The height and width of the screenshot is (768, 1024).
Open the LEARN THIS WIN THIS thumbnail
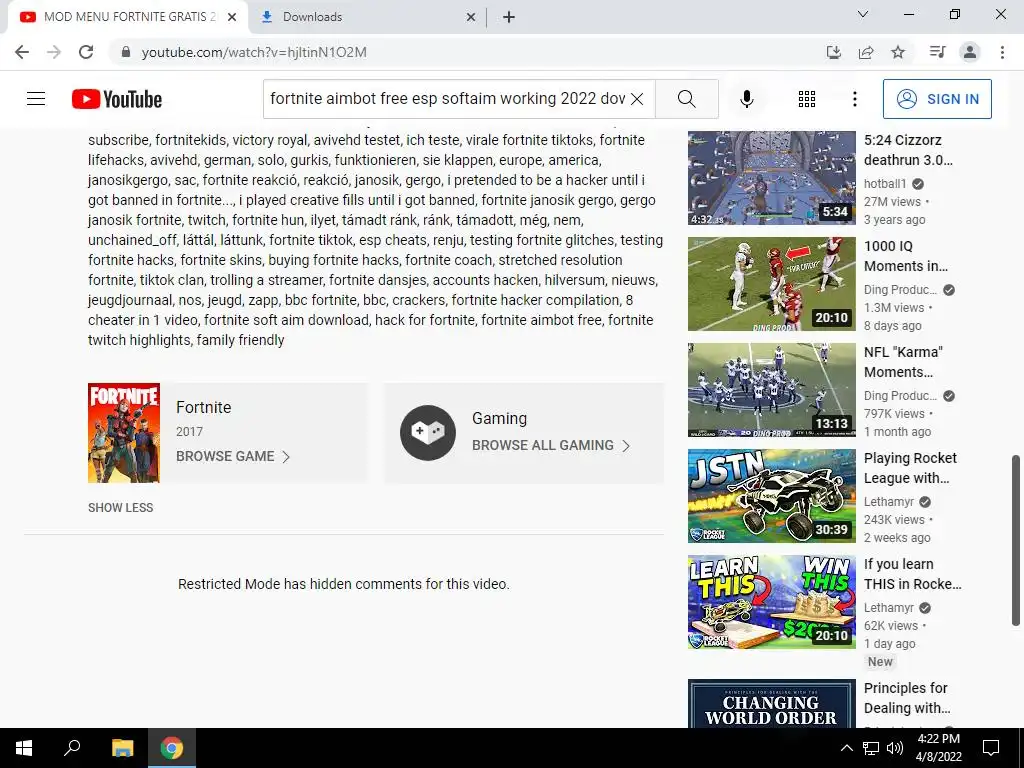coord(771,601)
